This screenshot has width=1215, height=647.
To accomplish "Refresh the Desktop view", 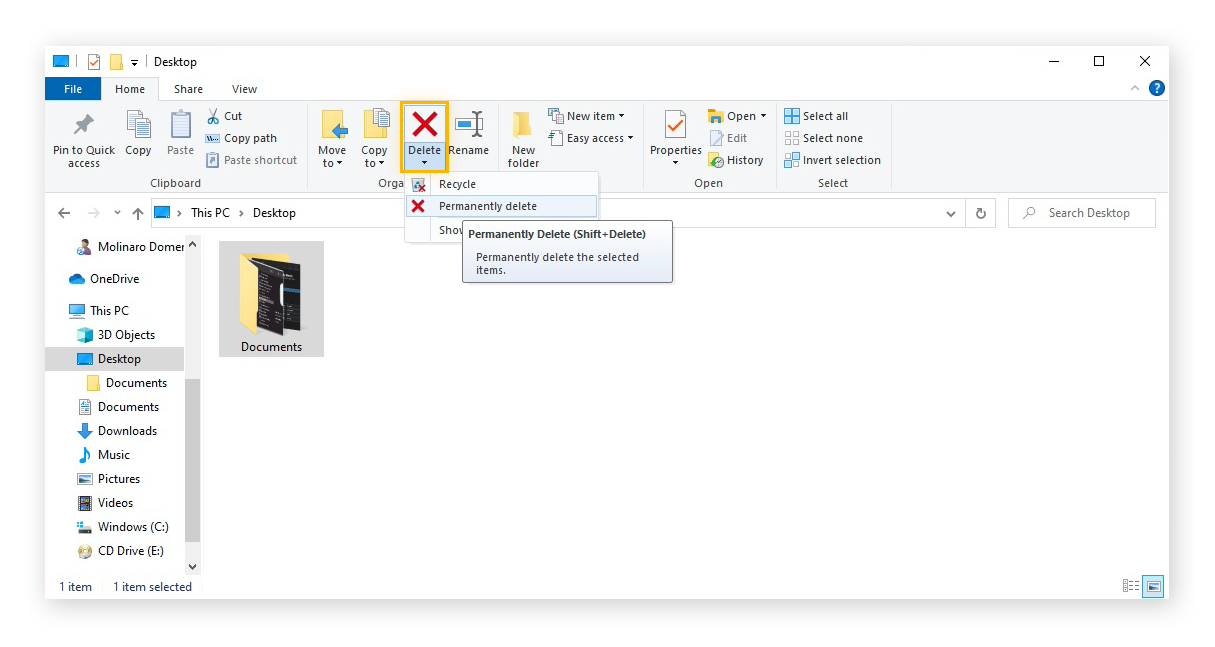I will click(x=980, y=212).
